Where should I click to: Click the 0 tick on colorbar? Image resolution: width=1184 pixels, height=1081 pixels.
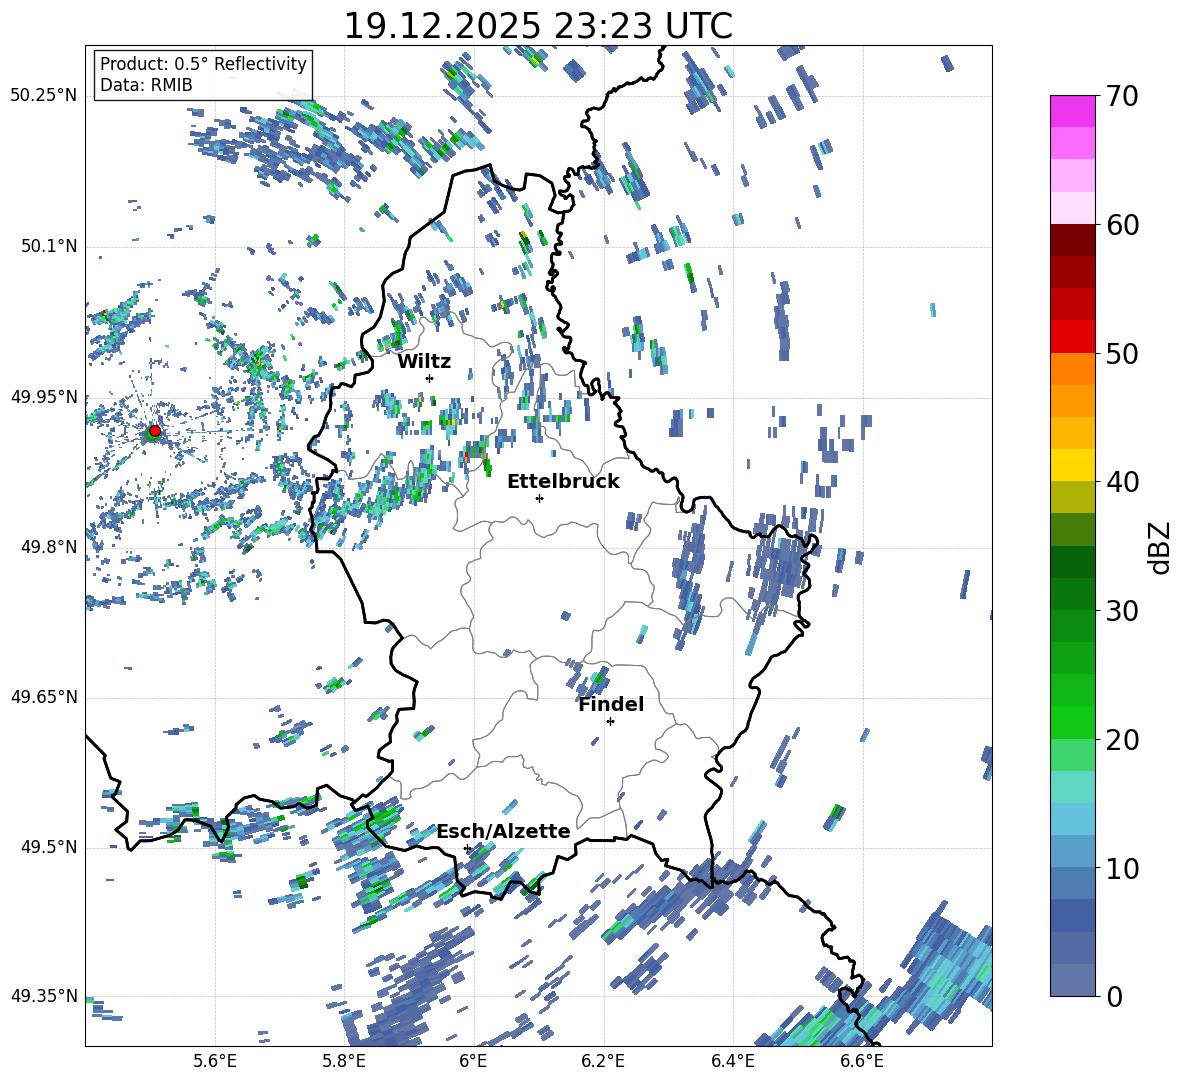click(x=1114, y=997)
